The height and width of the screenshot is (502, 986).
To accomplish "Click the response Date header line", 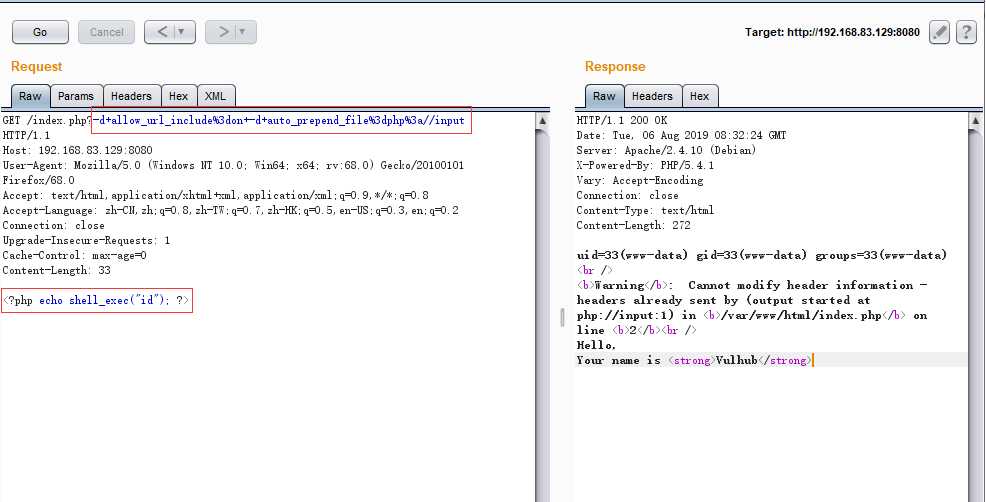I will (x=681, y=135).
